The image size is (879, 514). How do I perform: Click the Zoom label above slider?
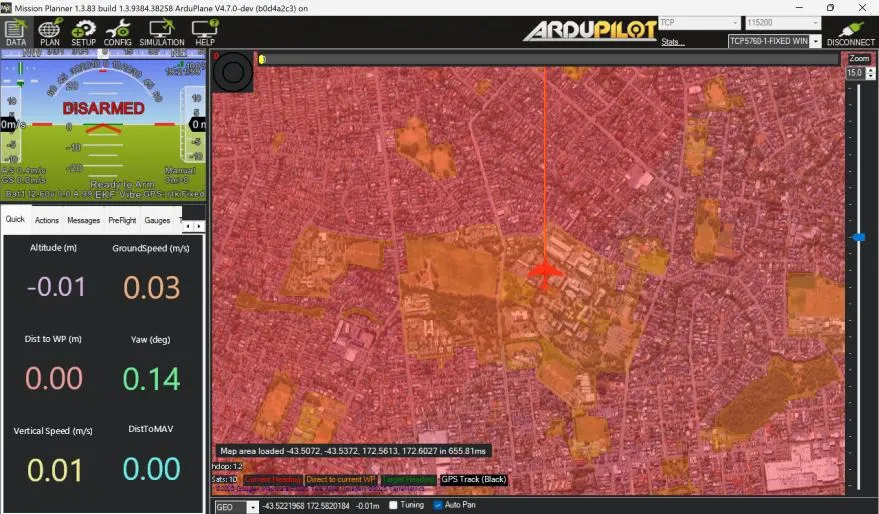tap(859, 58)
